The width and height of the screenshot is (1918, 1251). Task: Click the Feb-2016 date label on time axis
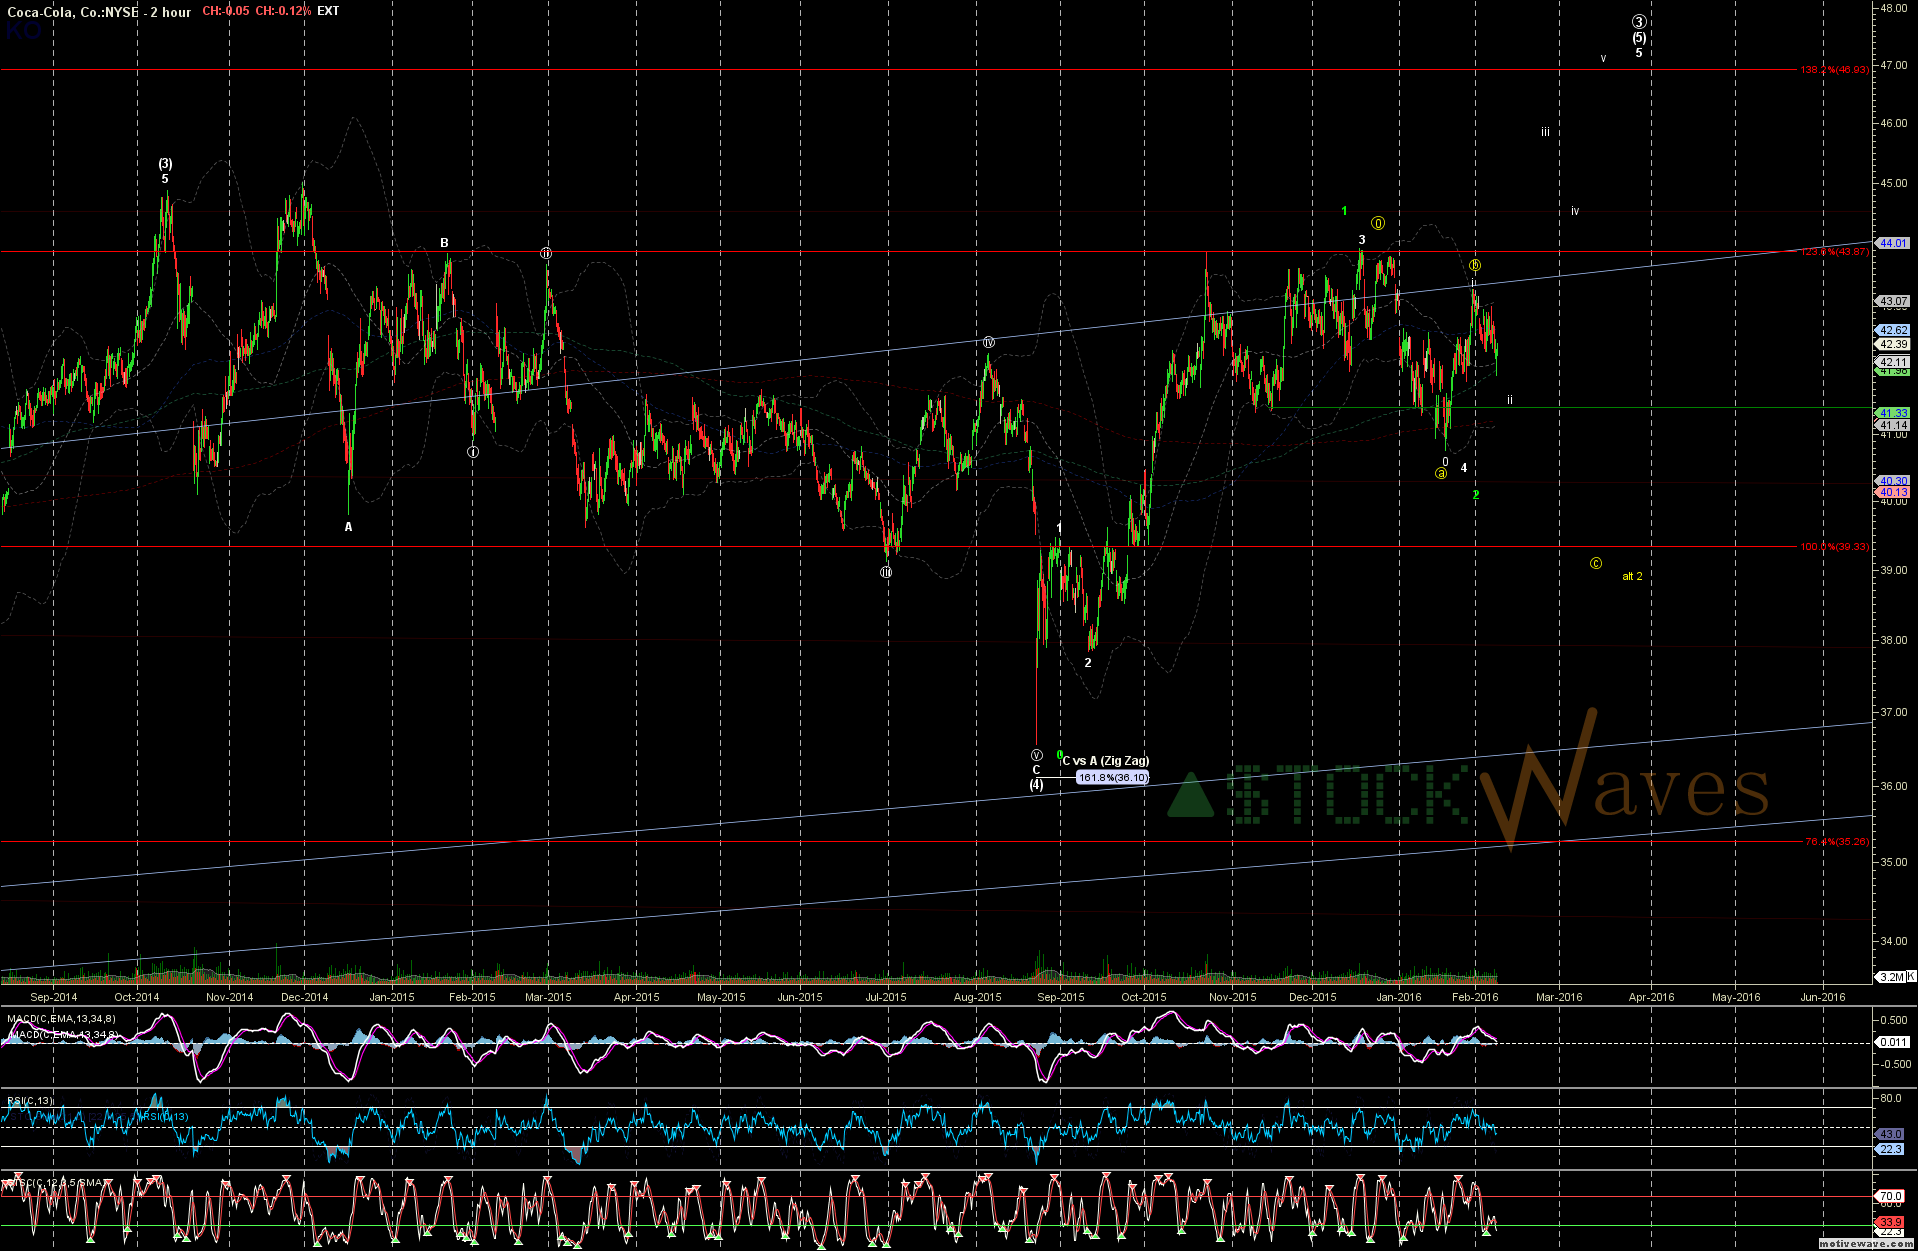pos(1475,997)
